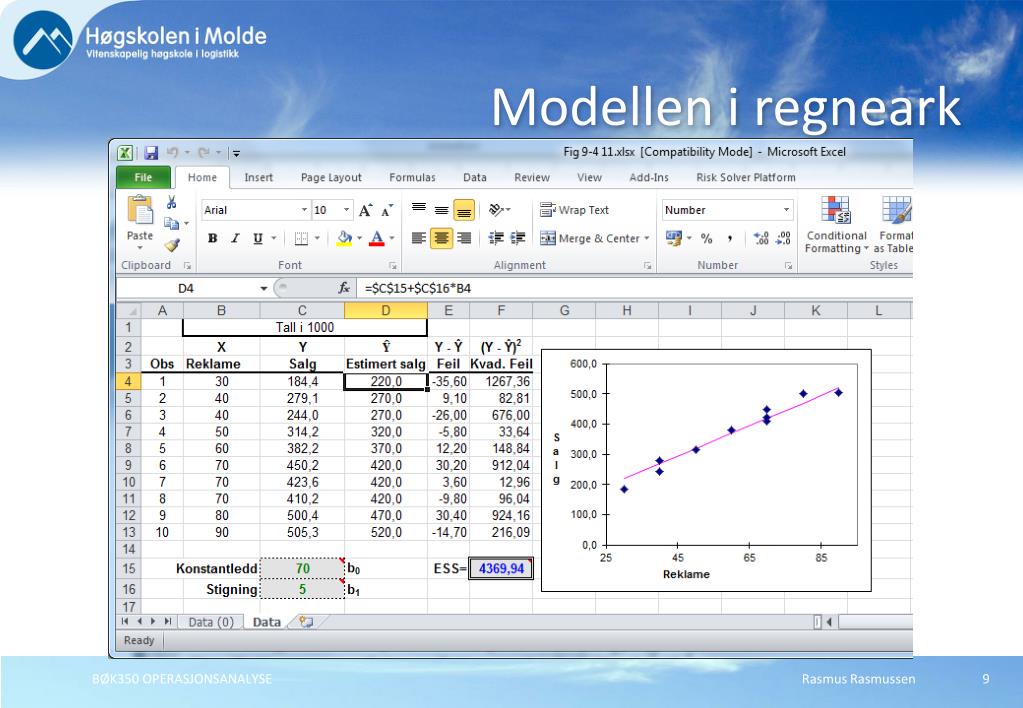Image resolution: width=1023 pixels, height=708 pixels.
Task: Go to last sheet with tab scroll button
Action: pyautogui.click(x=167, y=622)
